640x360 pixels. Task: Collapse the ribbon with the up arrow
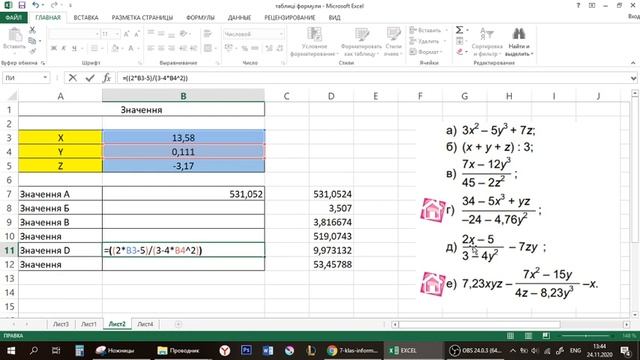(633, 63)
